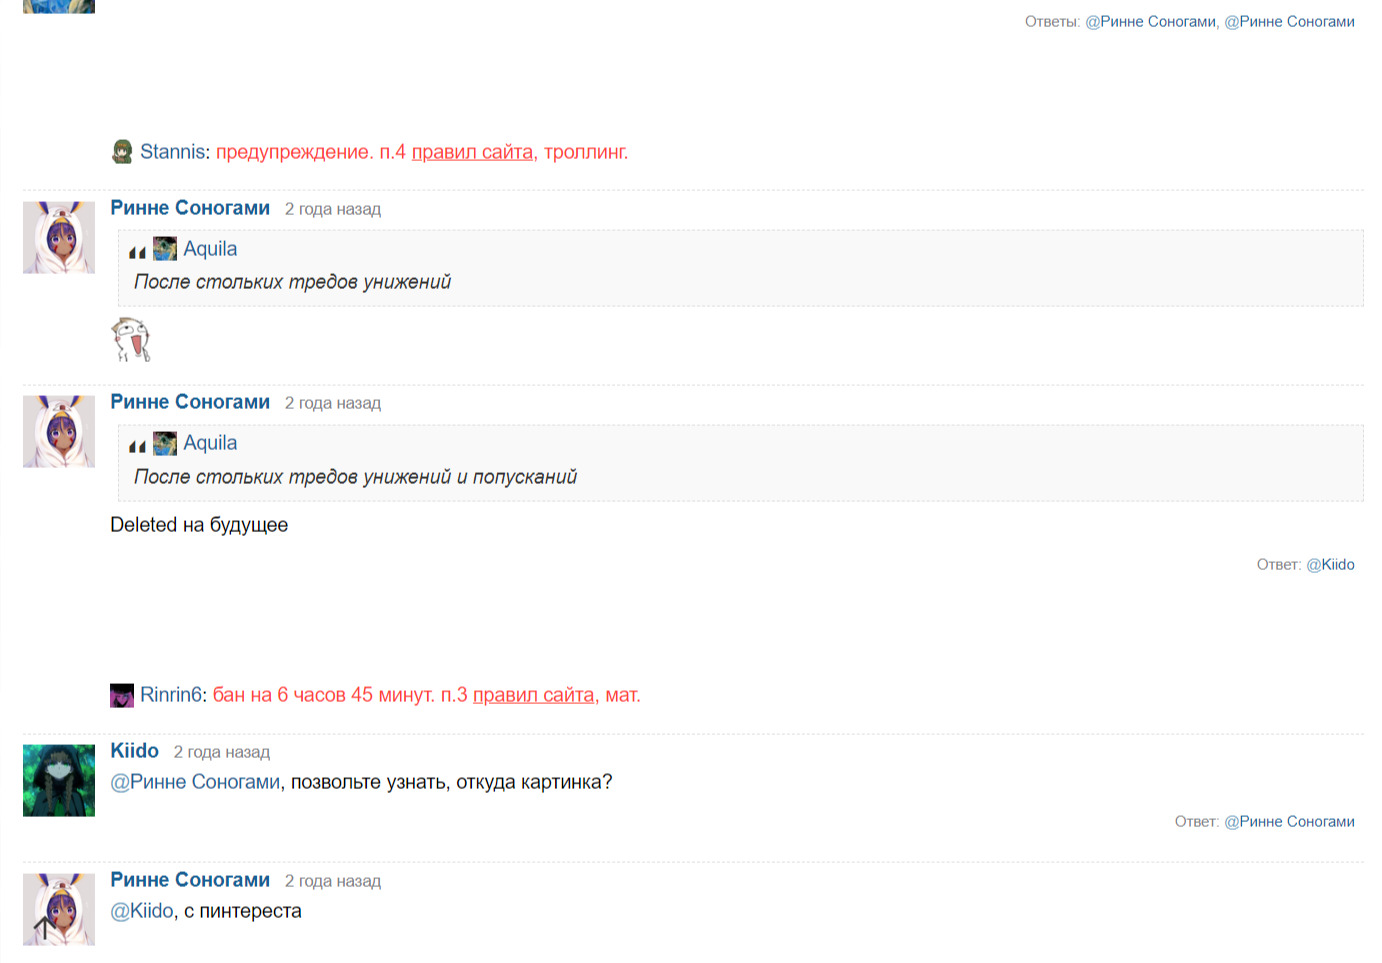The width and height of the screenshot is (1382, 963).
Task: Click Stannis moderator name link
Action: 172,152
